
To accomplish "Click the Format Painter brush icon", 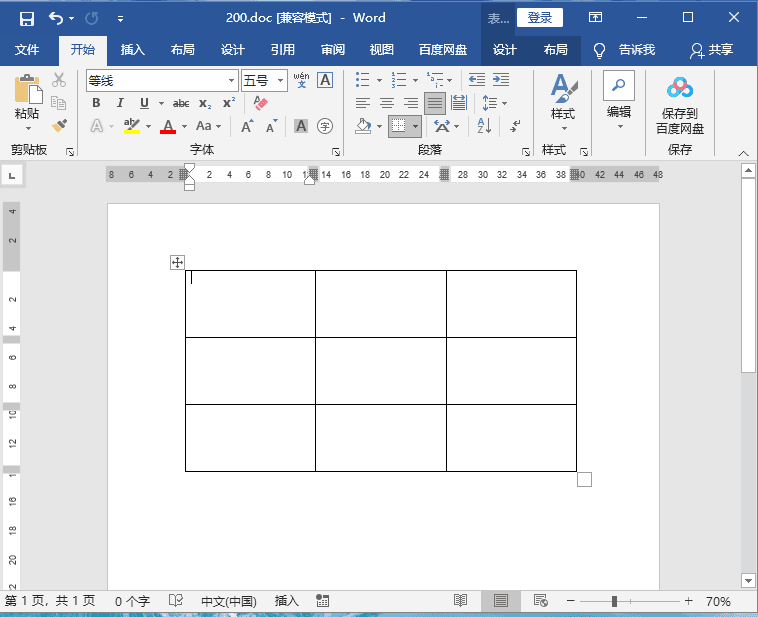I will click(x=59, y=126).
